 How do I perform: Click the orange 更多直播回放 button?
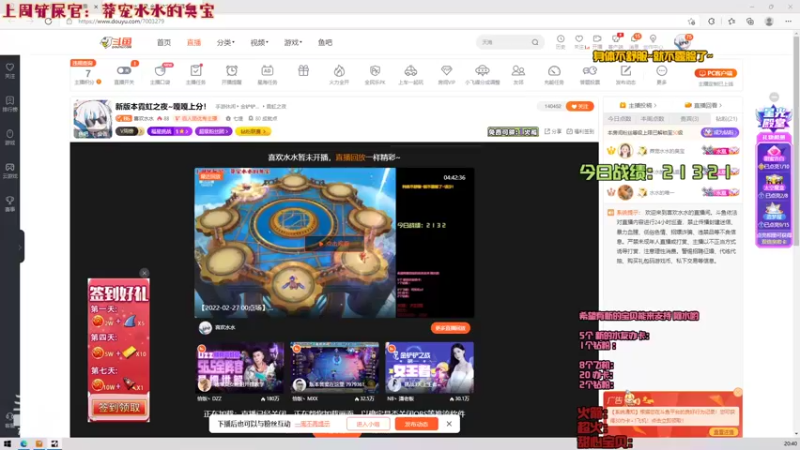(451, 328)
